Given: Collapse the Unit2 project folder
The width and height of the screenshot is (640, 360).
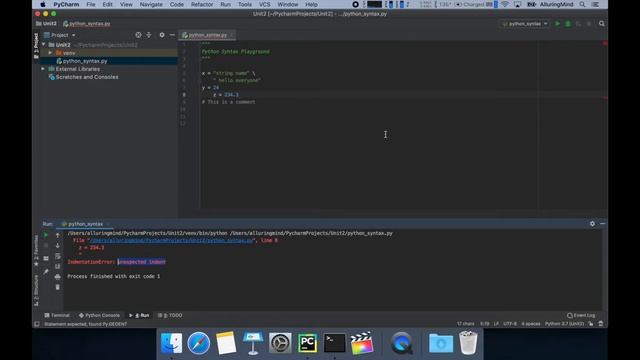Looking at the screenshot, I should point(44,44).
